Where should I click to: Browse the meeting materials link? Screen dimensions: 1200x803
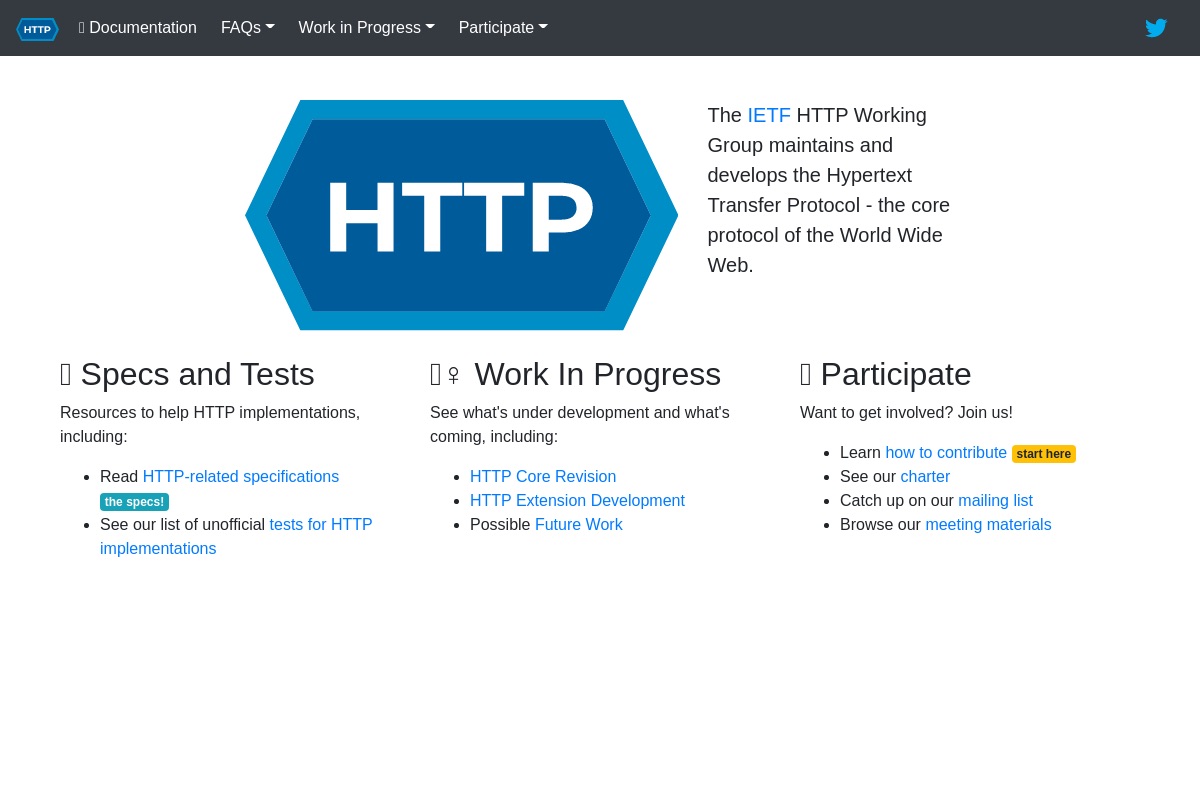(988, 525)
